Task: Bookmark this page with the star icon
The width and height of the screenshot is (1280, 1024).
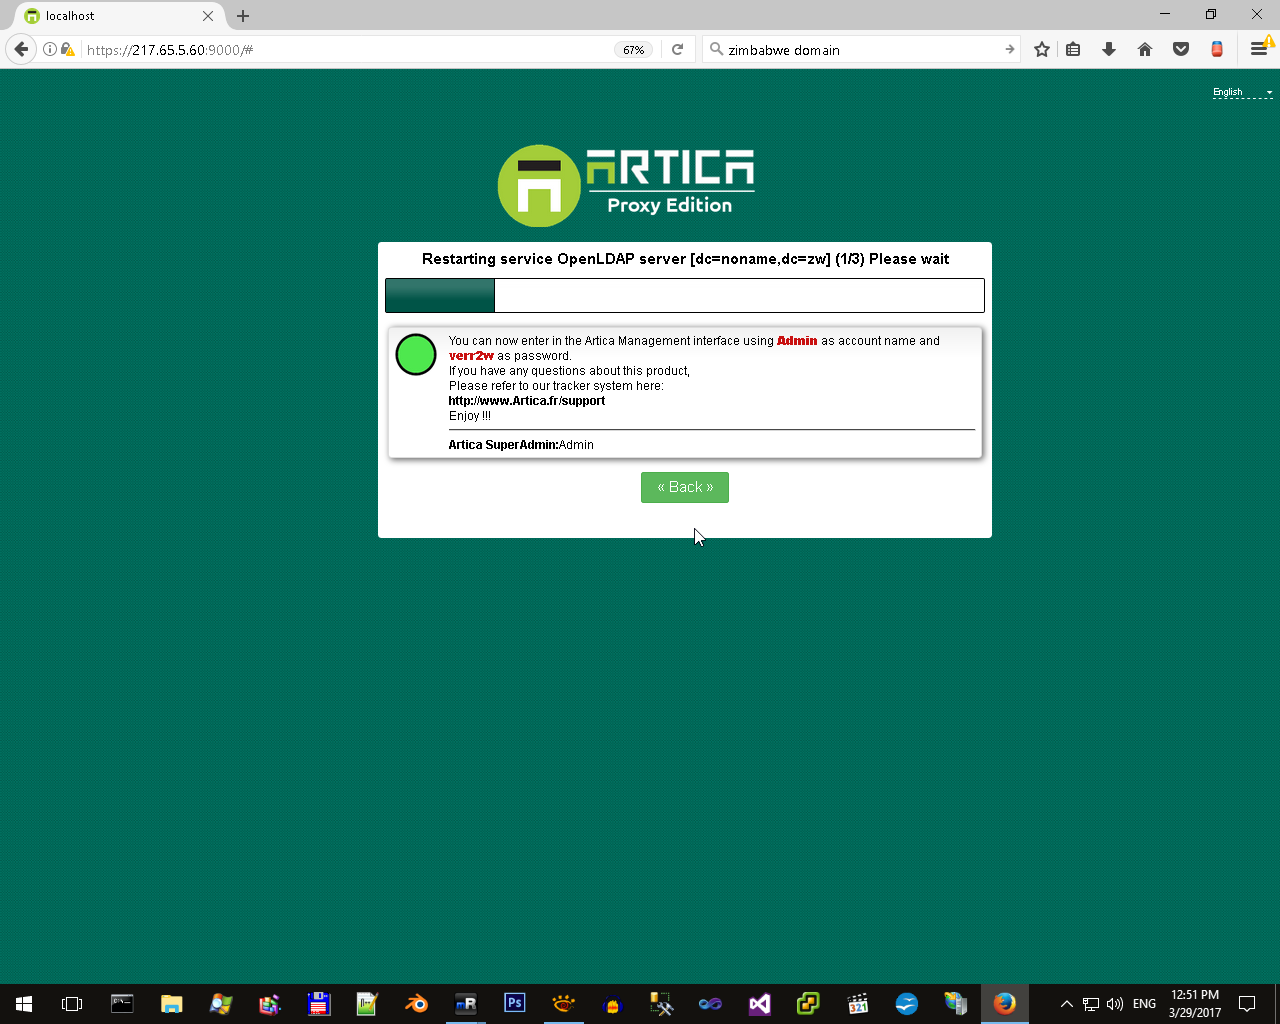Action: 1042,49
